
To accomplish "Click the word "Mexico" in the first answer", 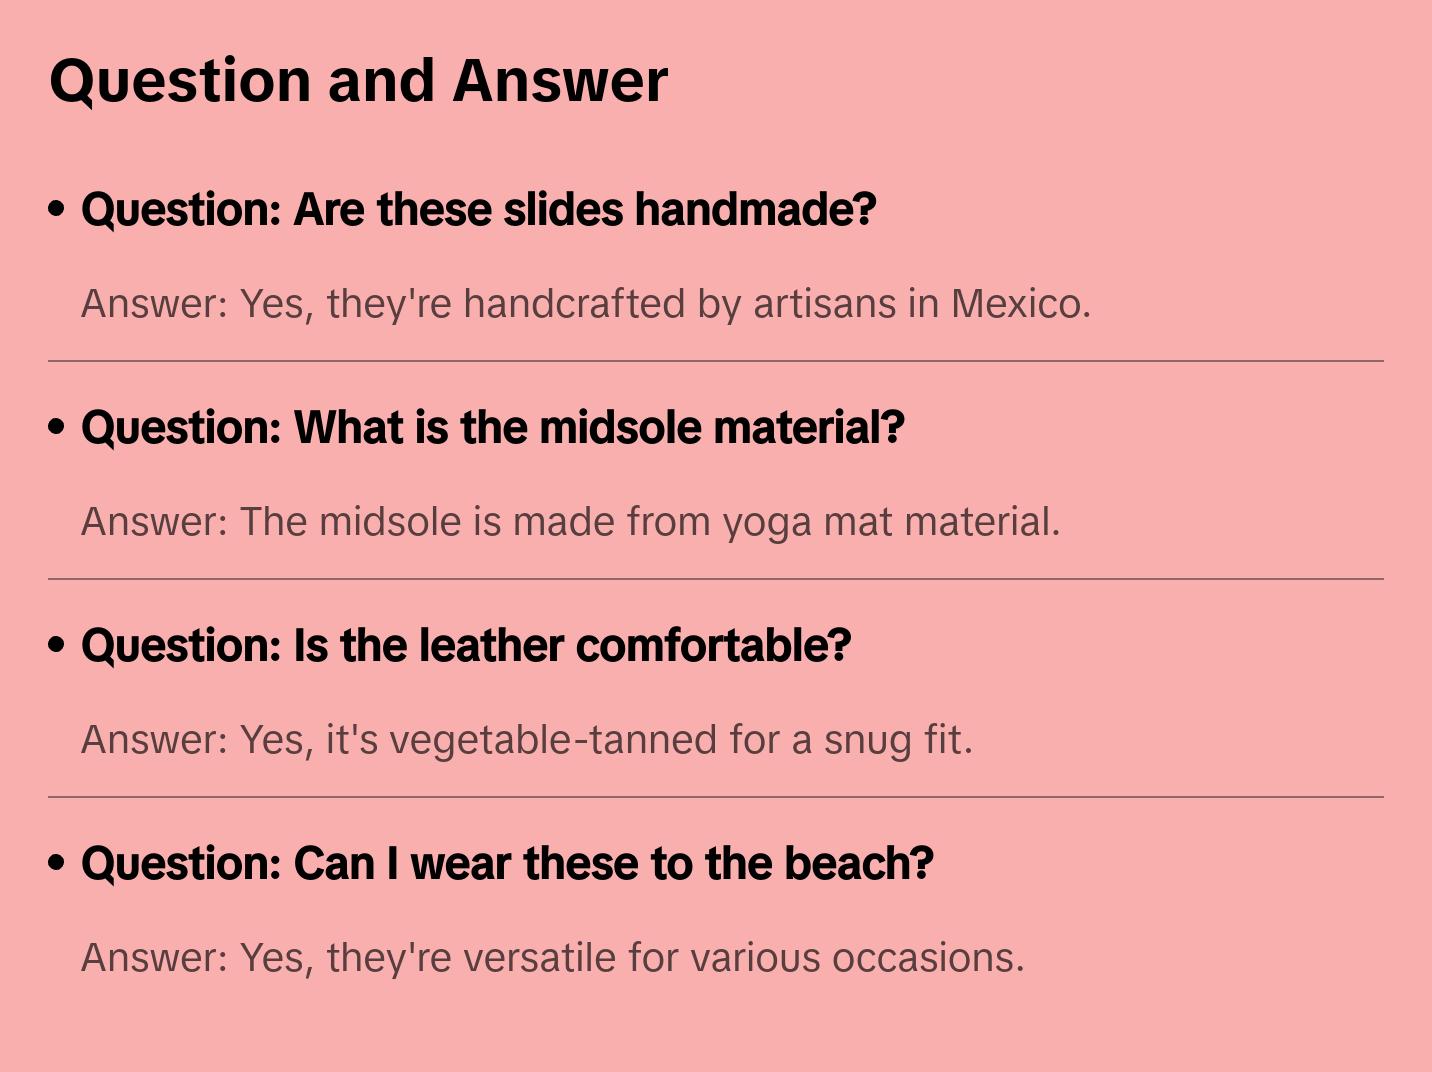I will point(1019,304).
